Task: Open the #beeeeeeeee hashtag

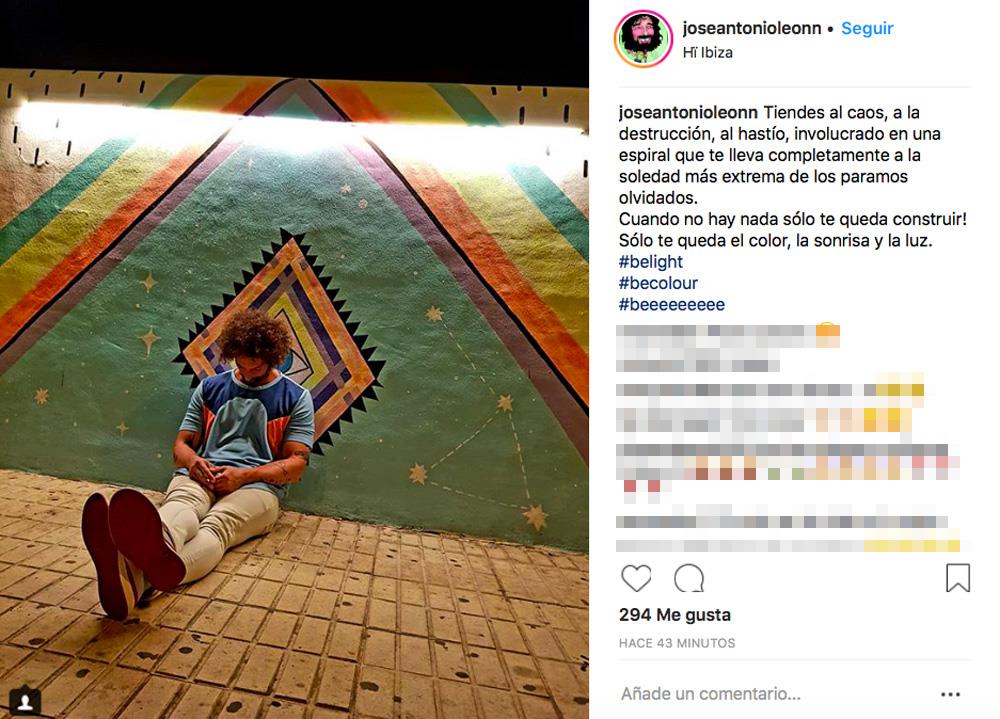Action: point(672,304)
